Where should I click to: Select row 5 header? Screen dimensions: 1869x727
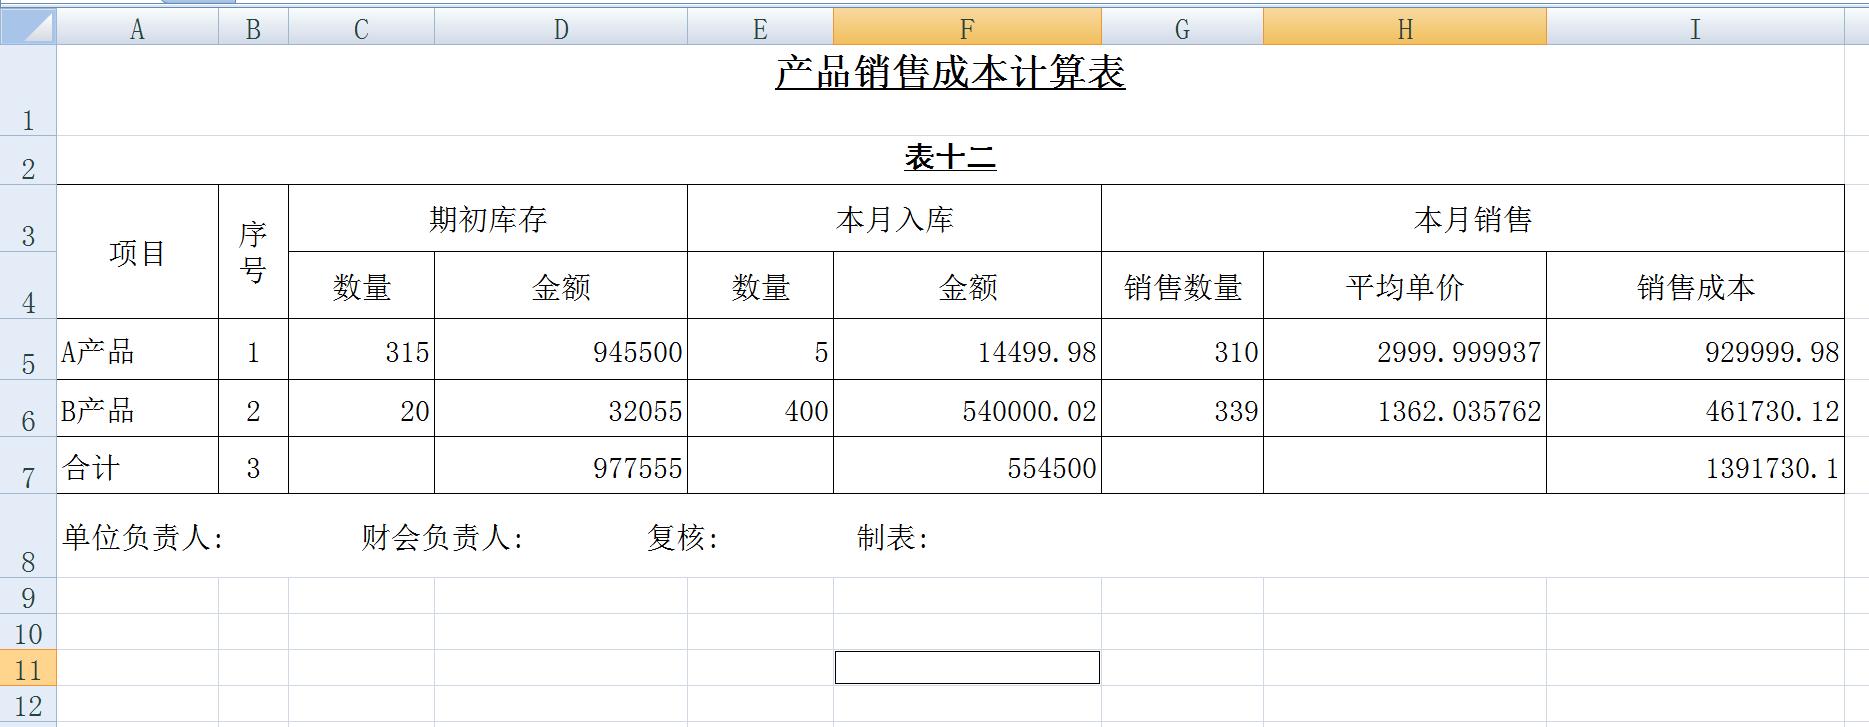[28, 349]
